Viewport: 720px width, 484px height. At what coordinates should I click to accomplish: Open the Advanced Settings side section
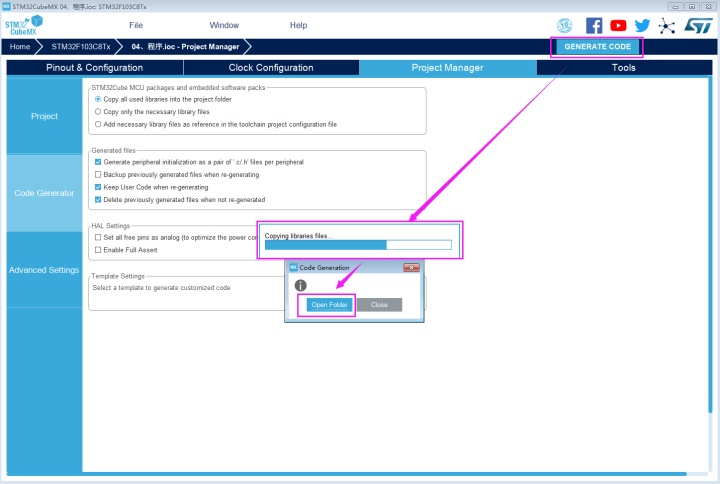click(x=44, y=270)
